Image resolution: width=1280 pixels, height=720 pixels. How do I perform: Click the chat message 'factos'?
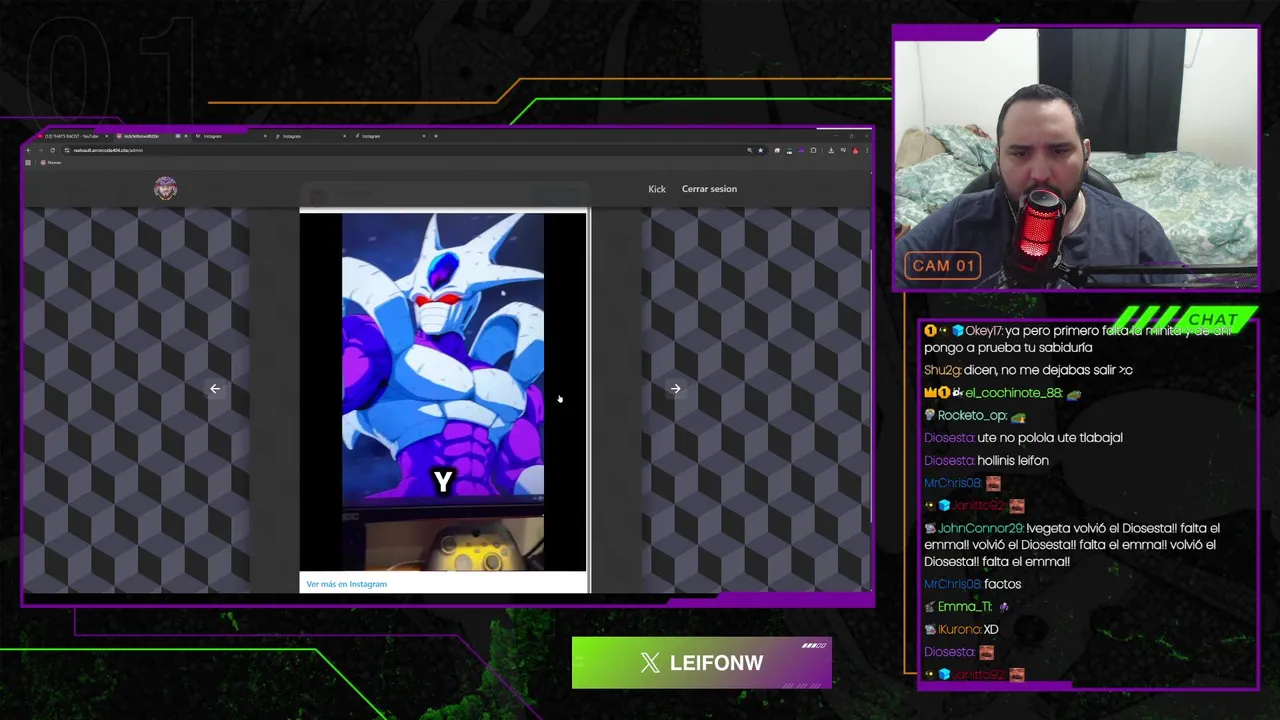[1003, 584]
